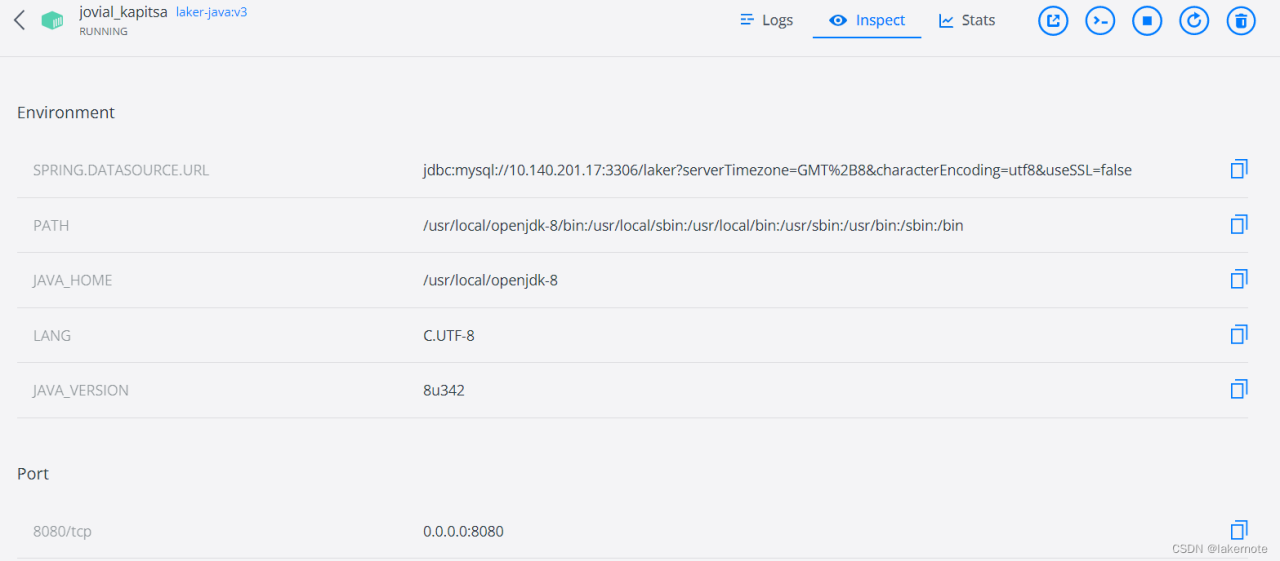Select the C.UTF-8 value
This screenshot has height=561, width=1280.
[x=448, y=335]
